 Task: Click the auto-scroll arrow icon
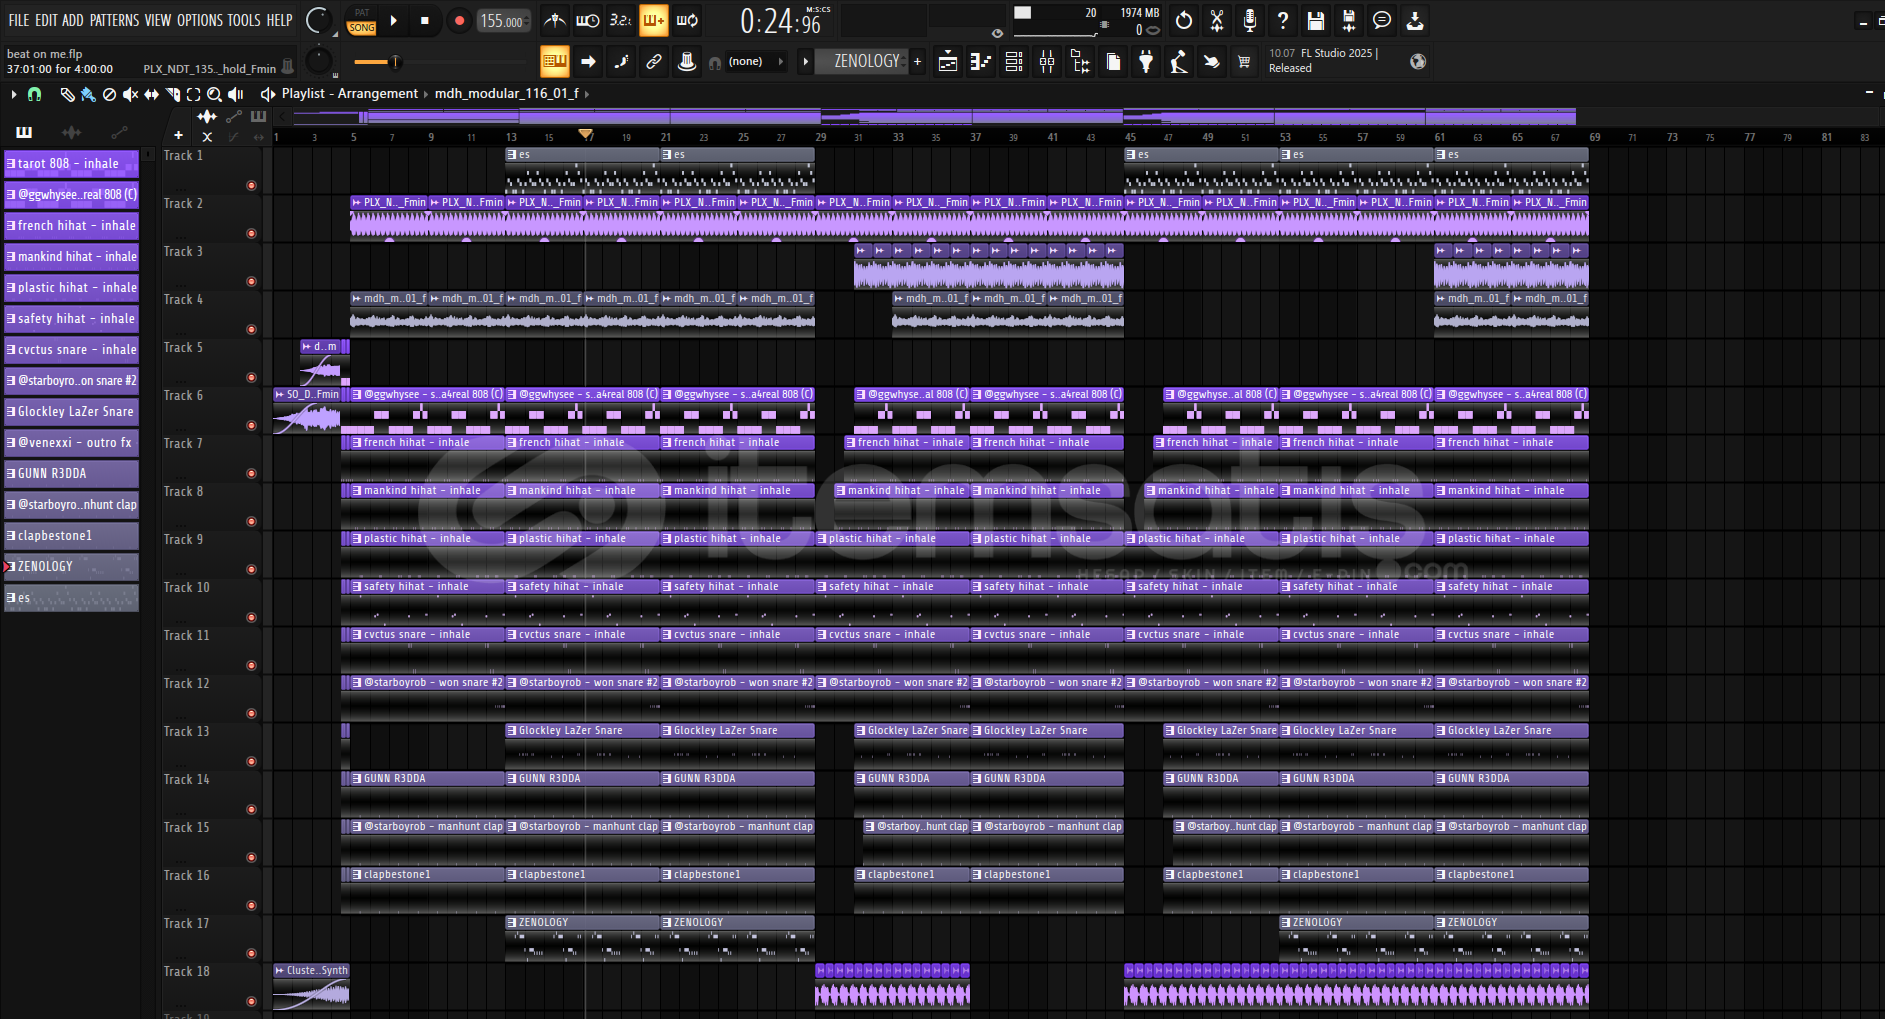click(x=588, y=61)
